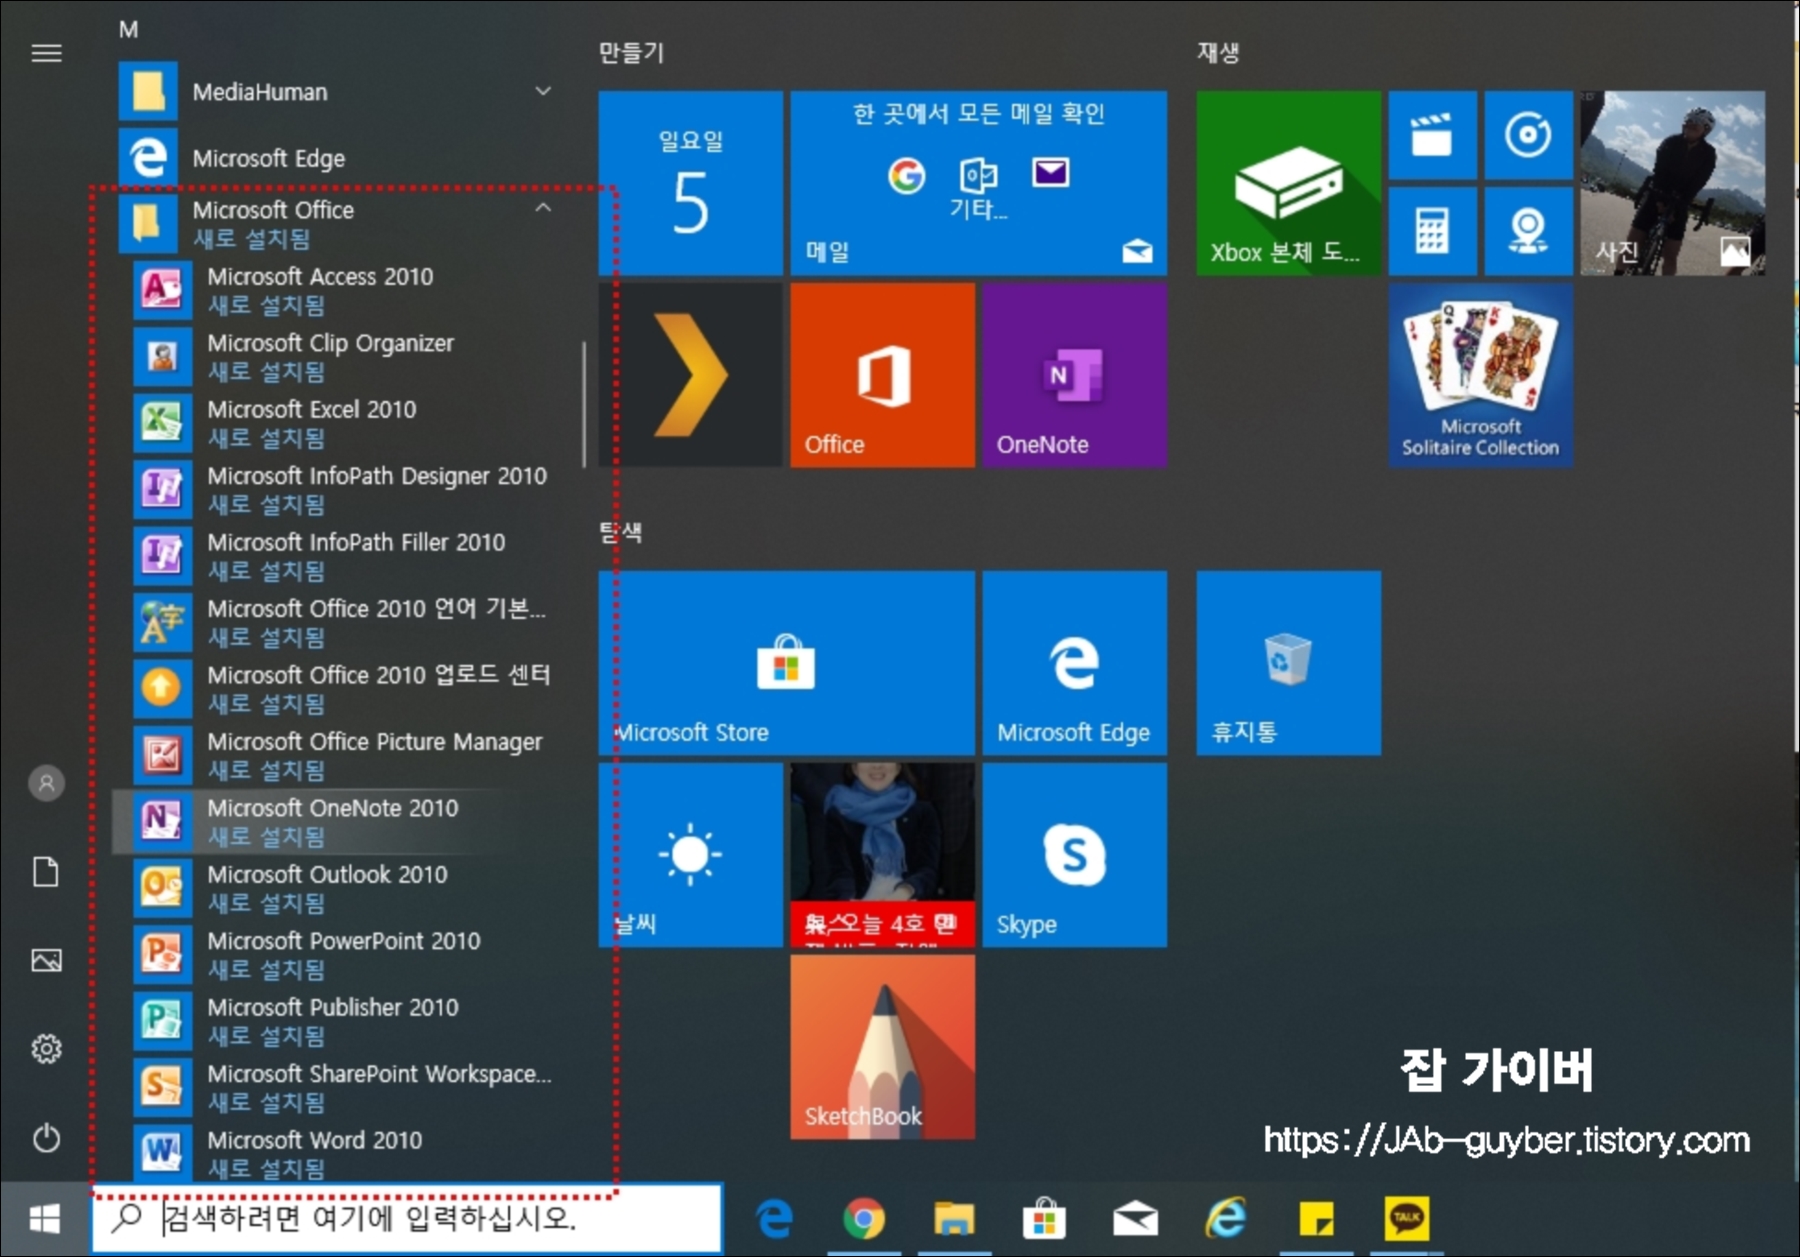Click the Power button

[46, 1138]
